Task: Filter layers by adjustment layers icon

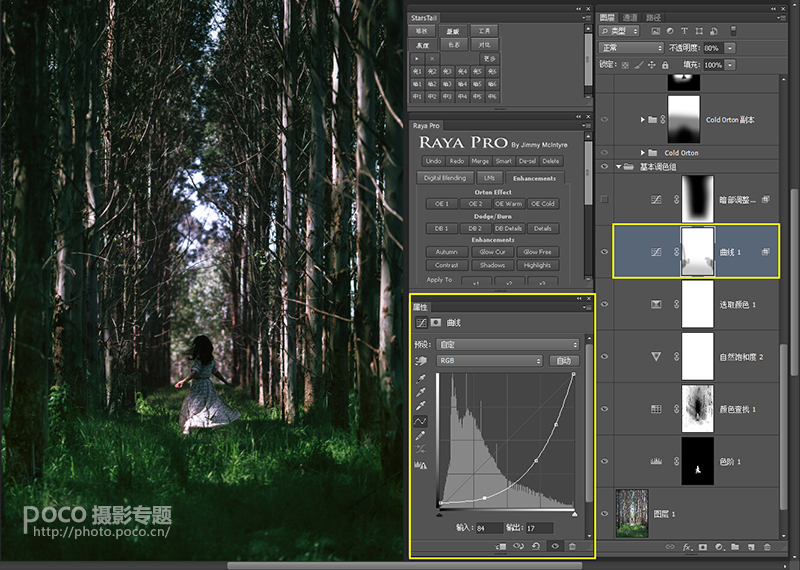Action: coord(670,31)
